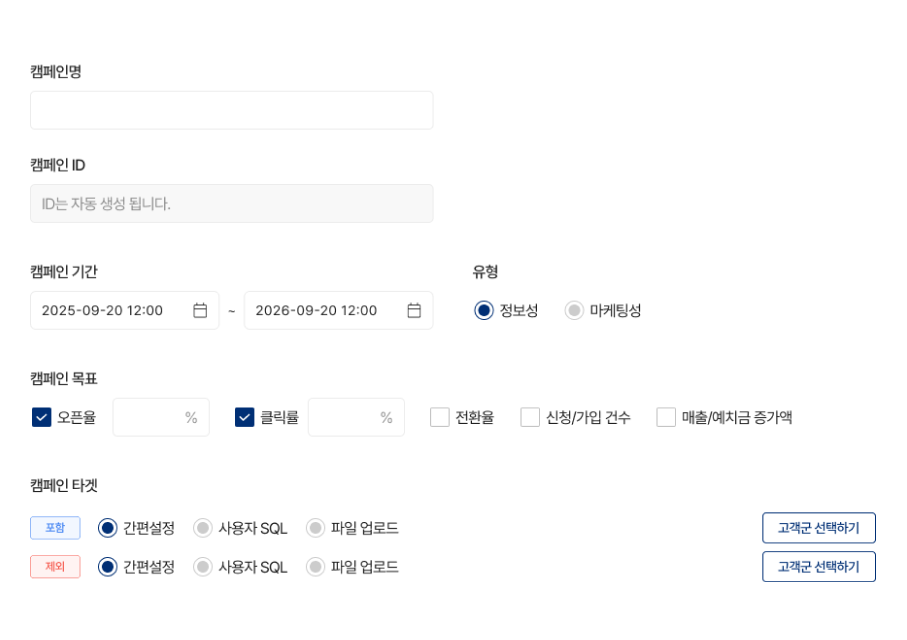Uncheck the 오픈율 checkbox

tap(40, 417)
